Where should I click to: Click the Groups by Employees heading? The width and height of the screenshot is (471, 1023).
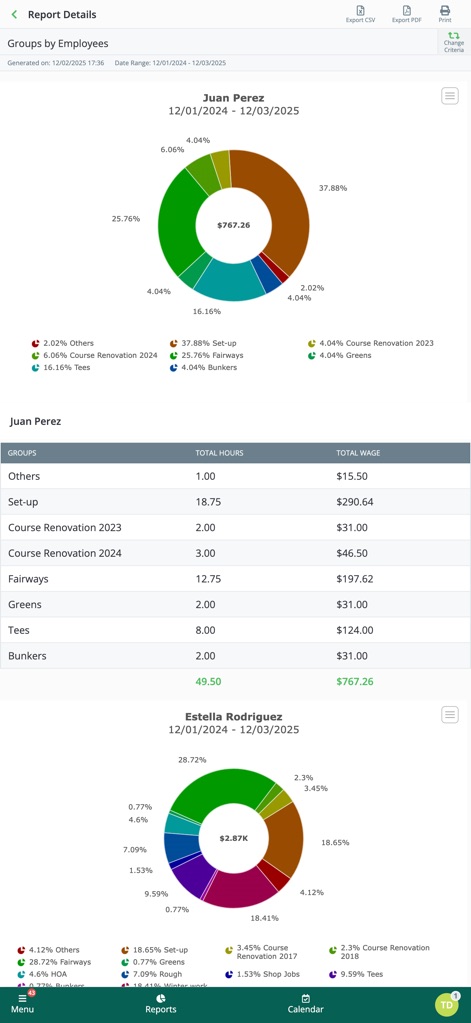[58, 44]
